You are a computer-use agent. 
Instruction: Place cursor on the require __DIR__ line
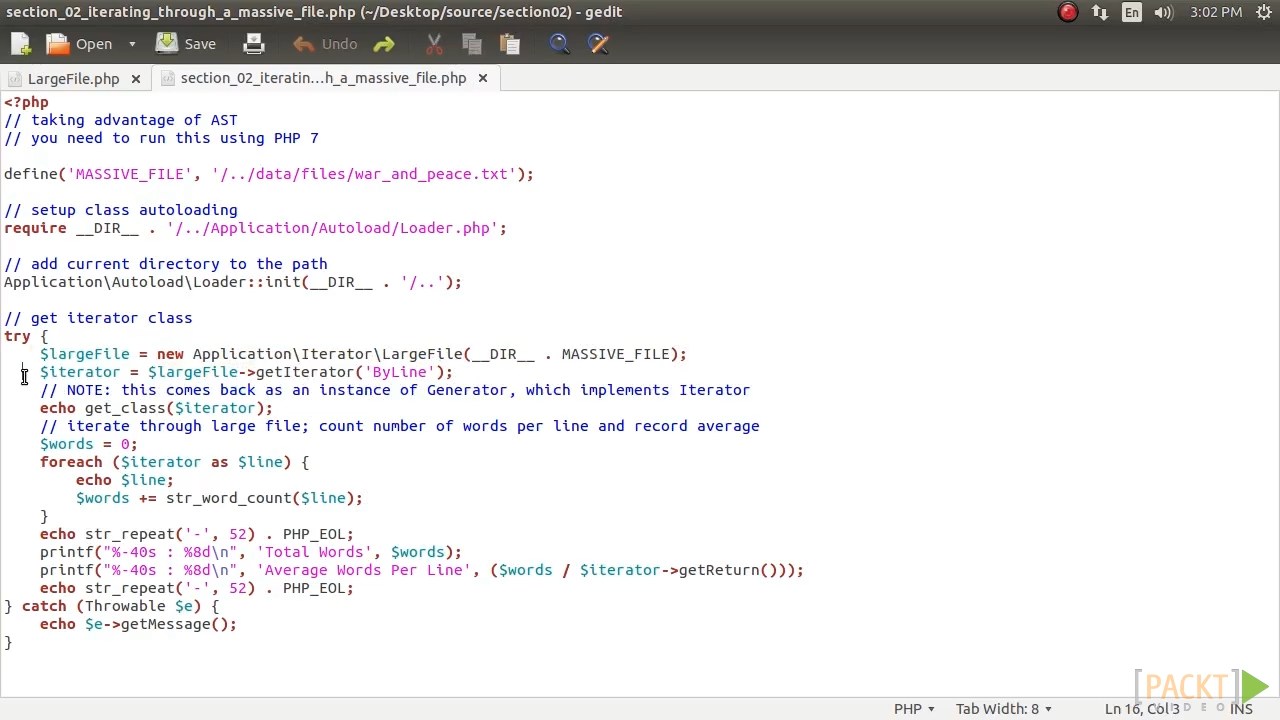click(255, 228)
